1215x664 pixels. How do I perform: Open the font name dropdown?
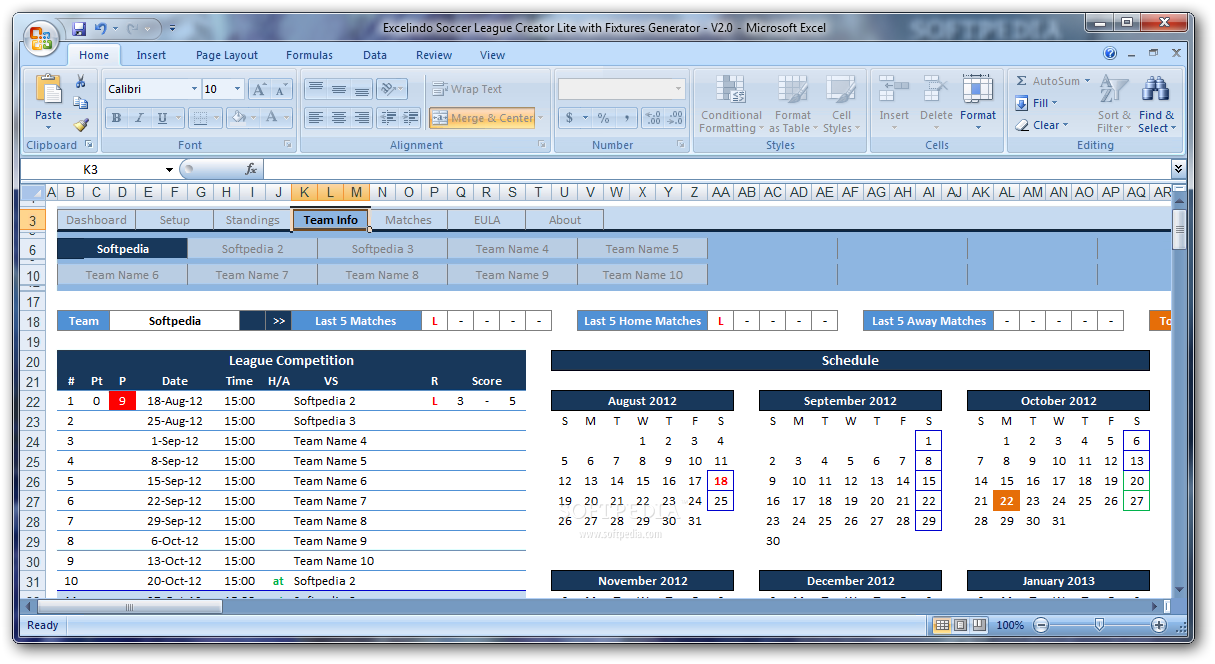point(194,89)
